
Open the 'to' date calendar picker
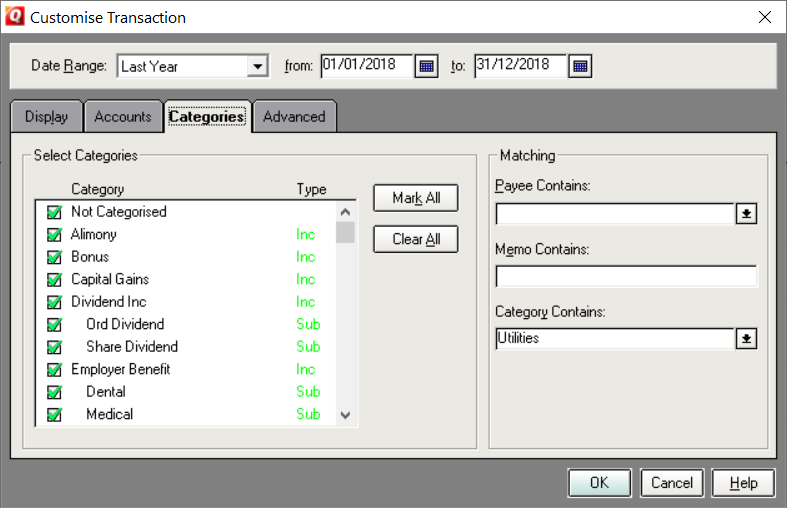[581, 67]
